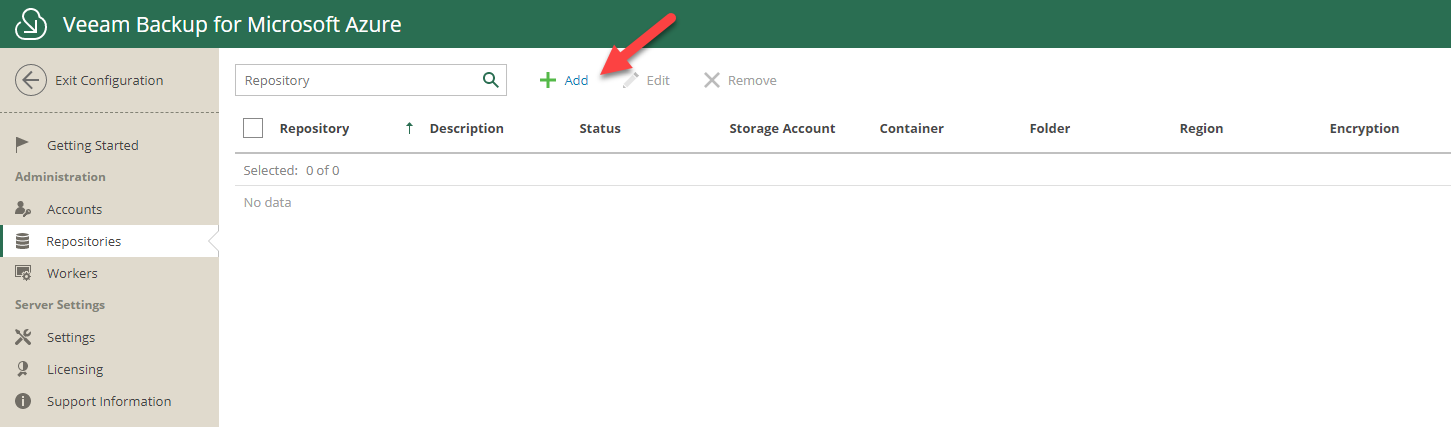Viewport: 1451px width, 427px height.
Task: Open the Repositories menu item
Action: 84,241
